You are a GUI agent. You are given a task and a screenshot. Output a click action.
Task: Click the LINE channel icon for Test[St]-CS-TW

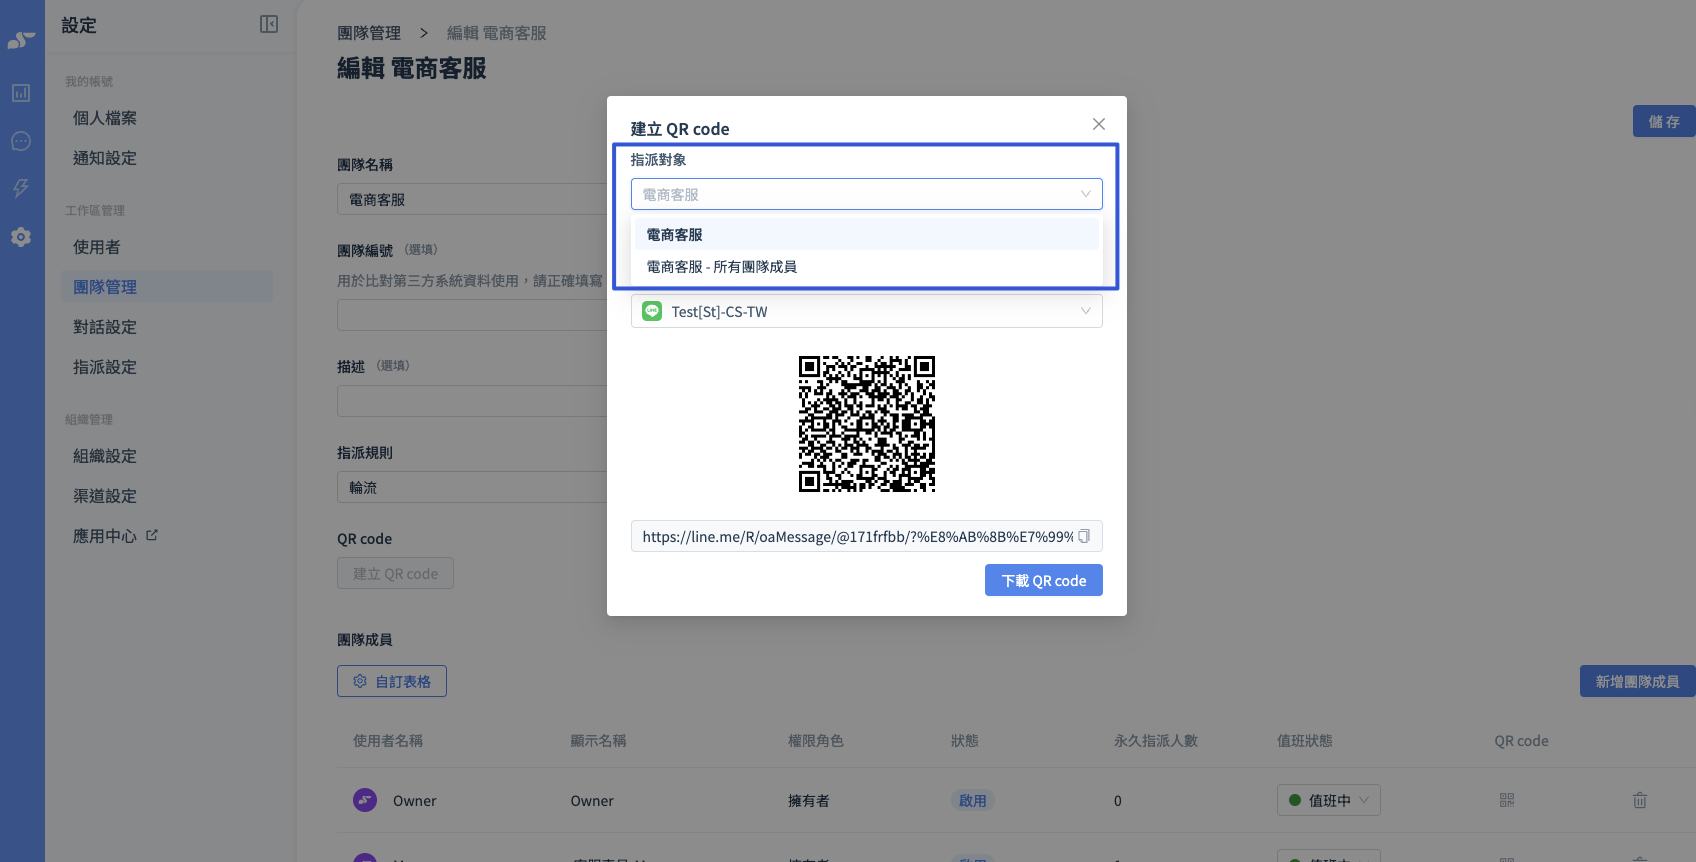click(x=652, y=311)
